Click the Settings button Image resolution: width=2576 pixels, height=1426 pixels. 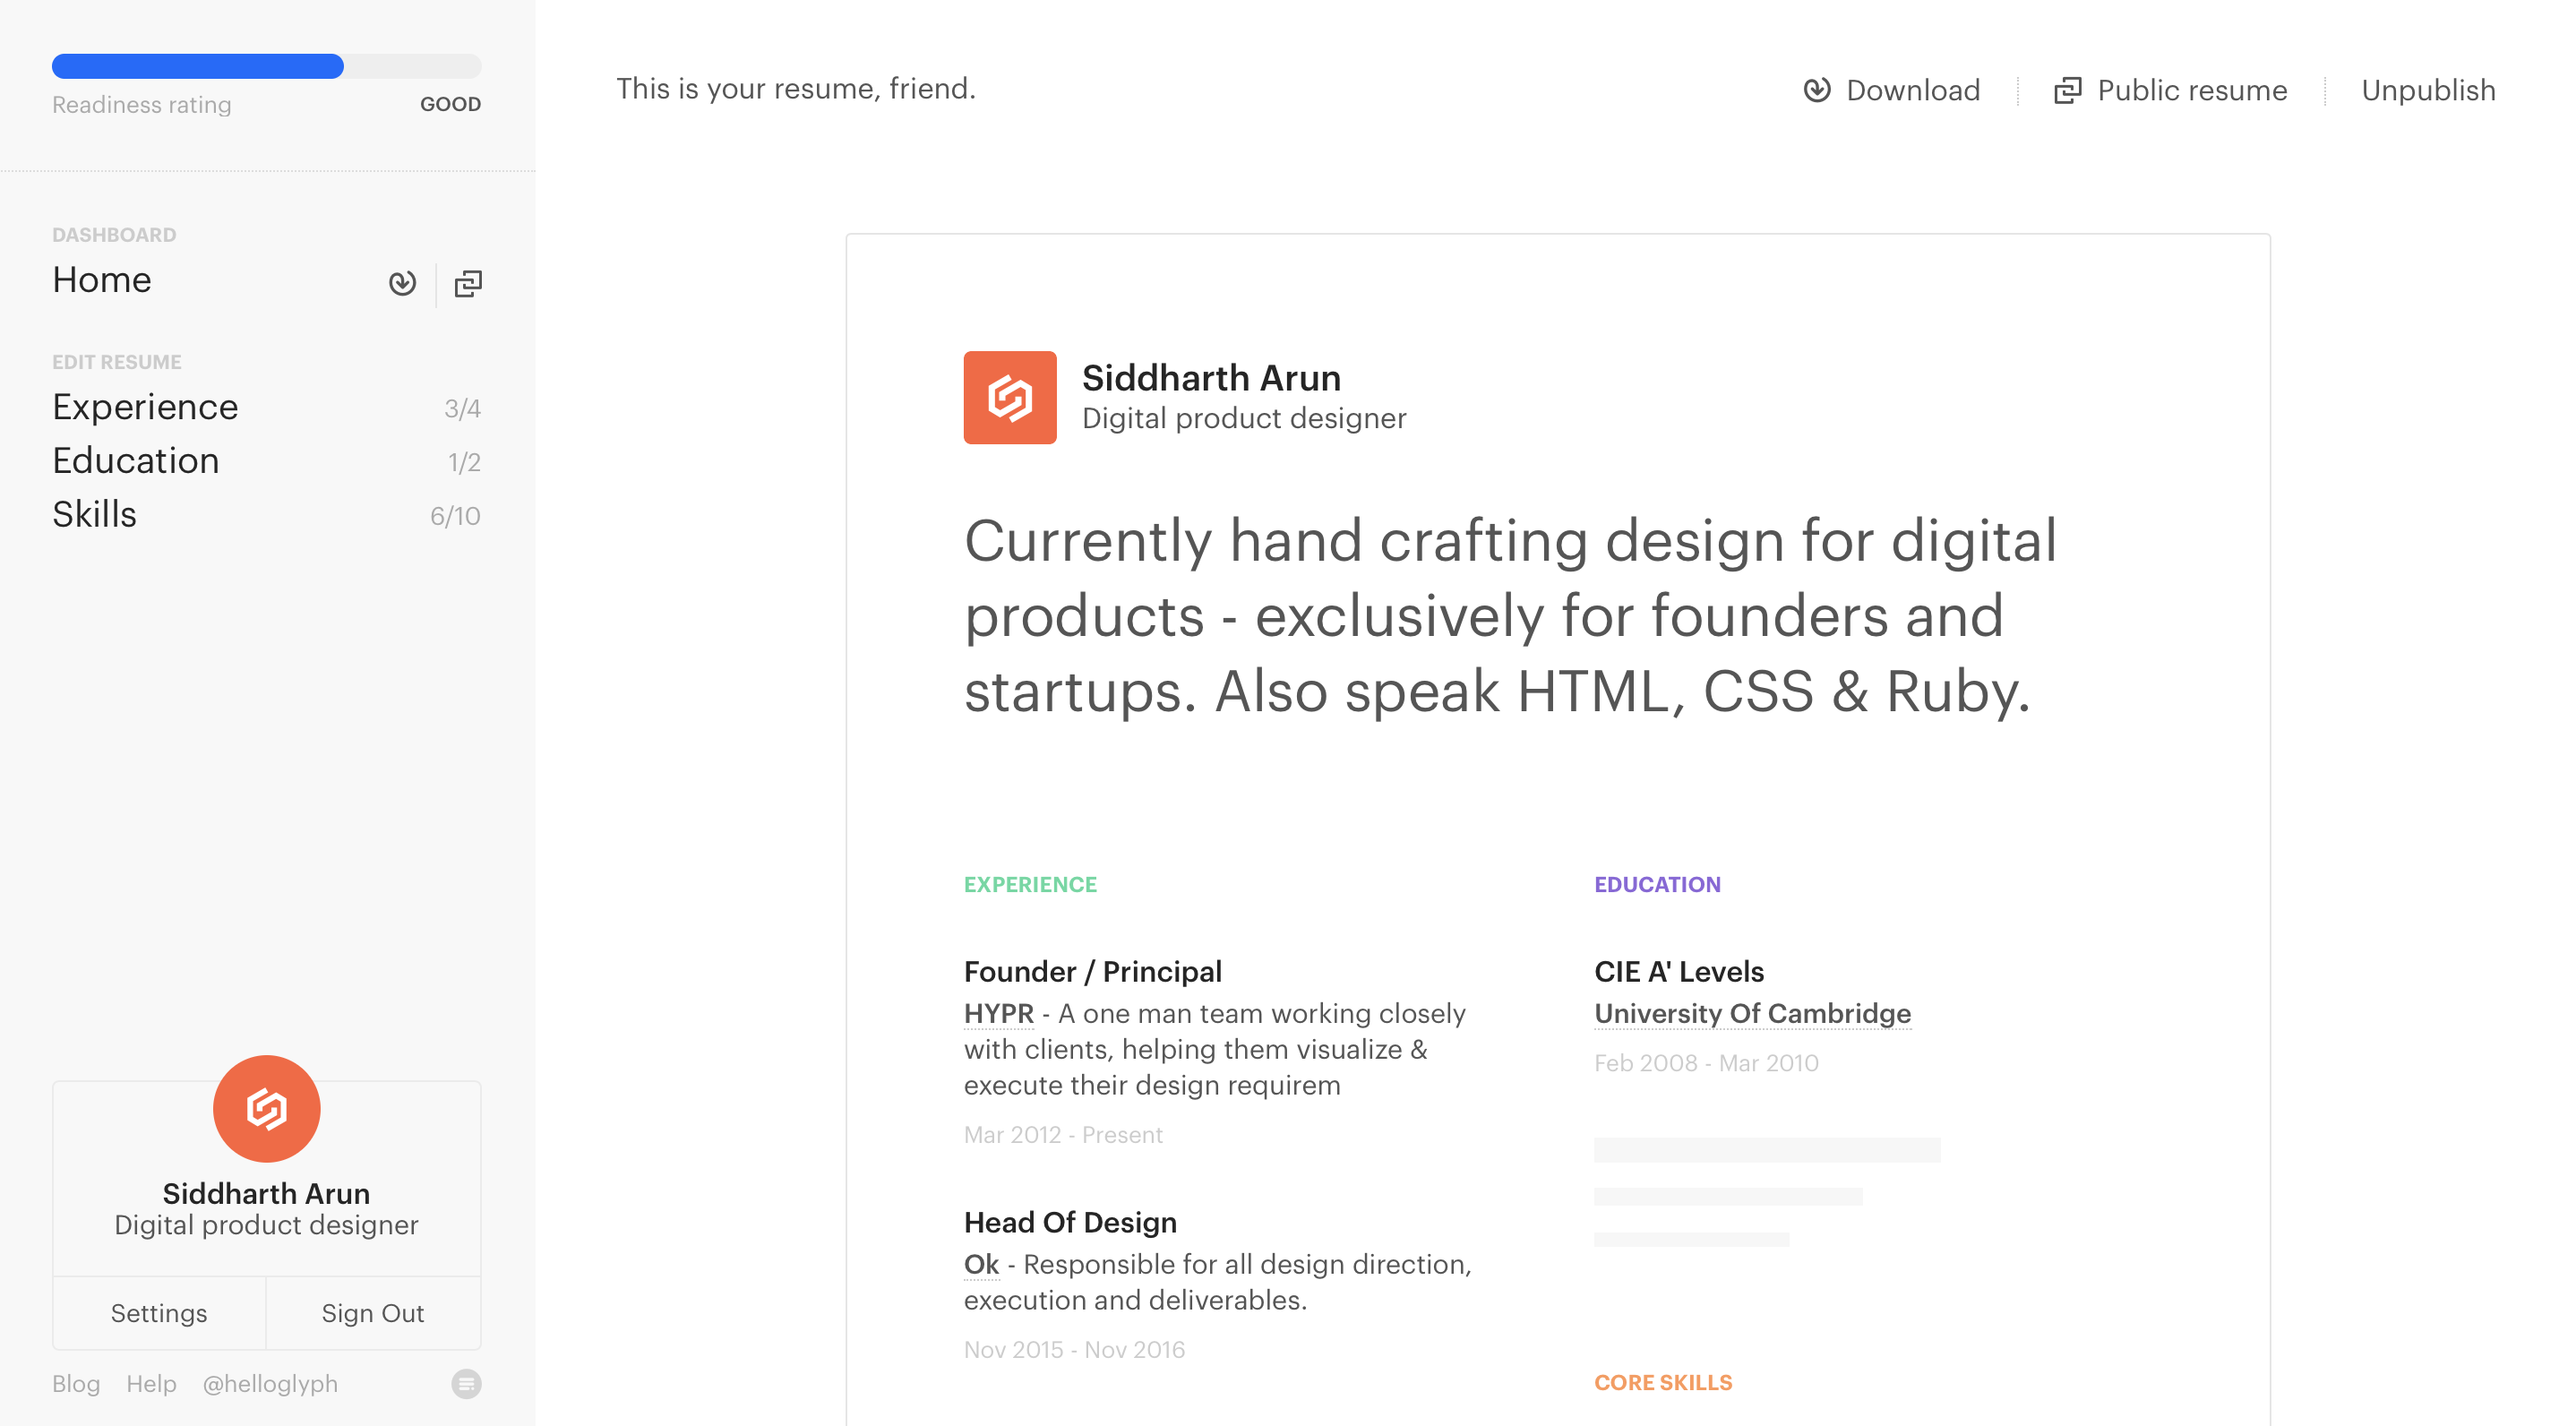159,1313
